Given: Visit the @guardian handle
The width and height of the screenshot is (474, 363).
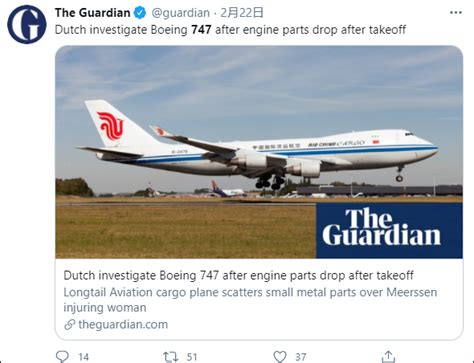Looking at the screenshot, I should point(180,13).
